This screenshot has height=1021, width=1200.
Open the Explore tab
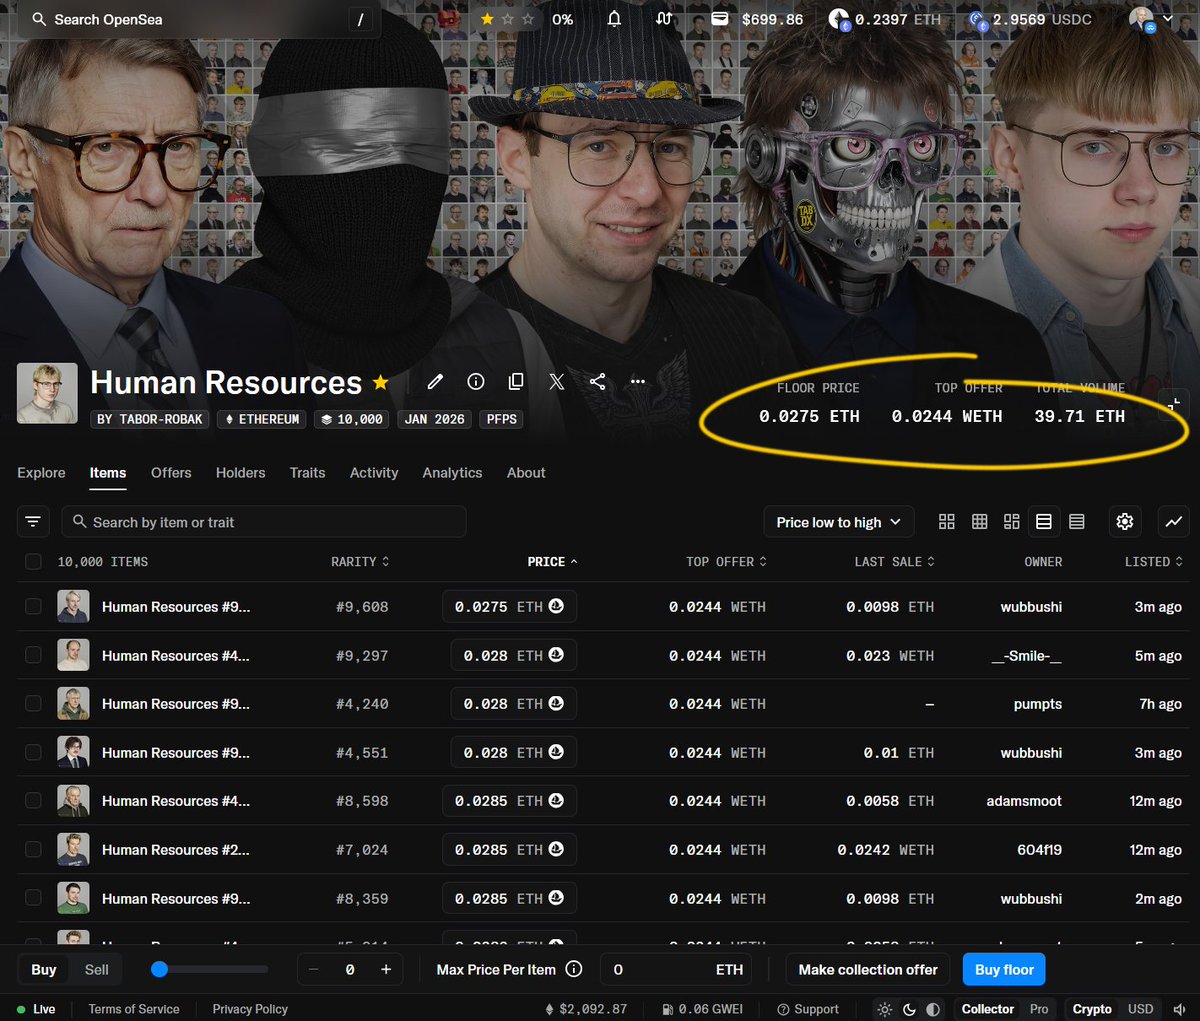pyautogui.click(x=41, y=472)
